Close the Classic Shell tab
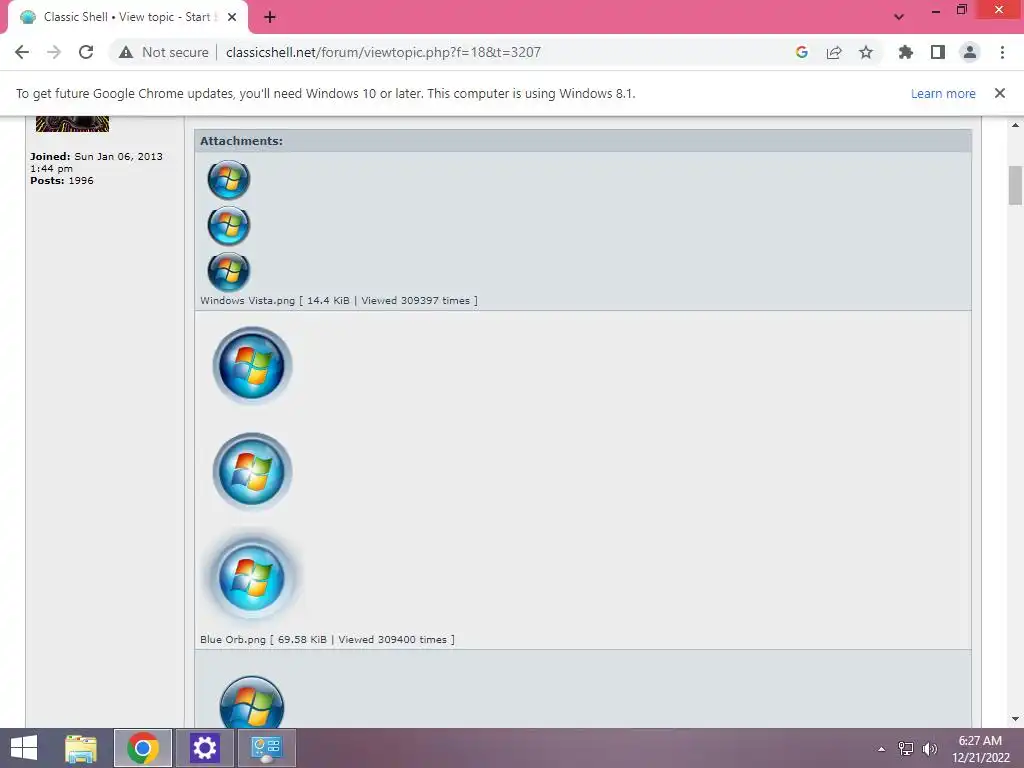This screenshot has height=768, width=1024. [x=232, y=17]
